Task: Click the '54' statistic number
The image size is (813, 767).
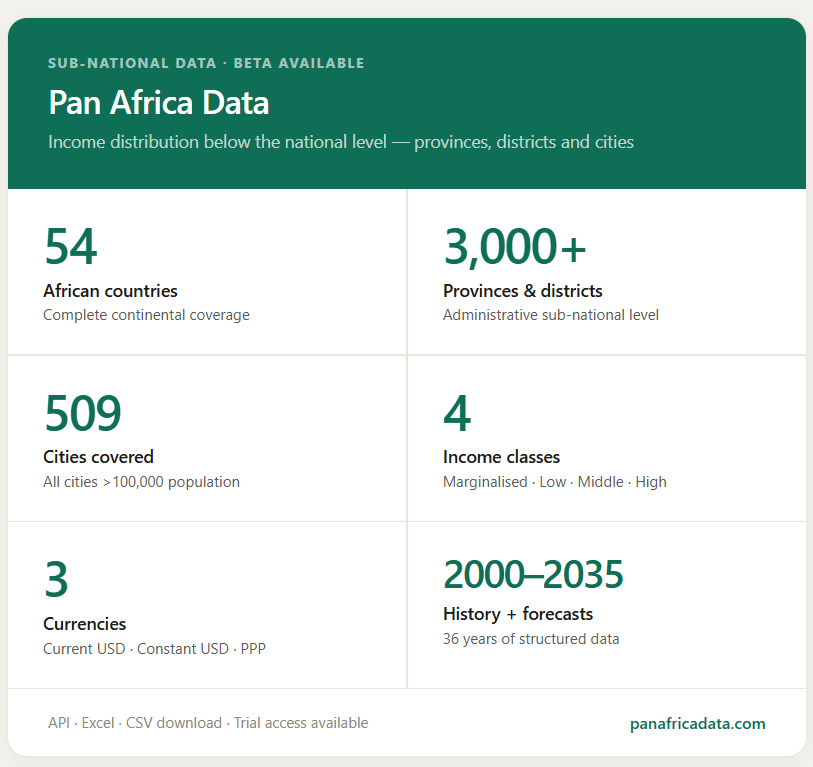Action: coord(71,247)
